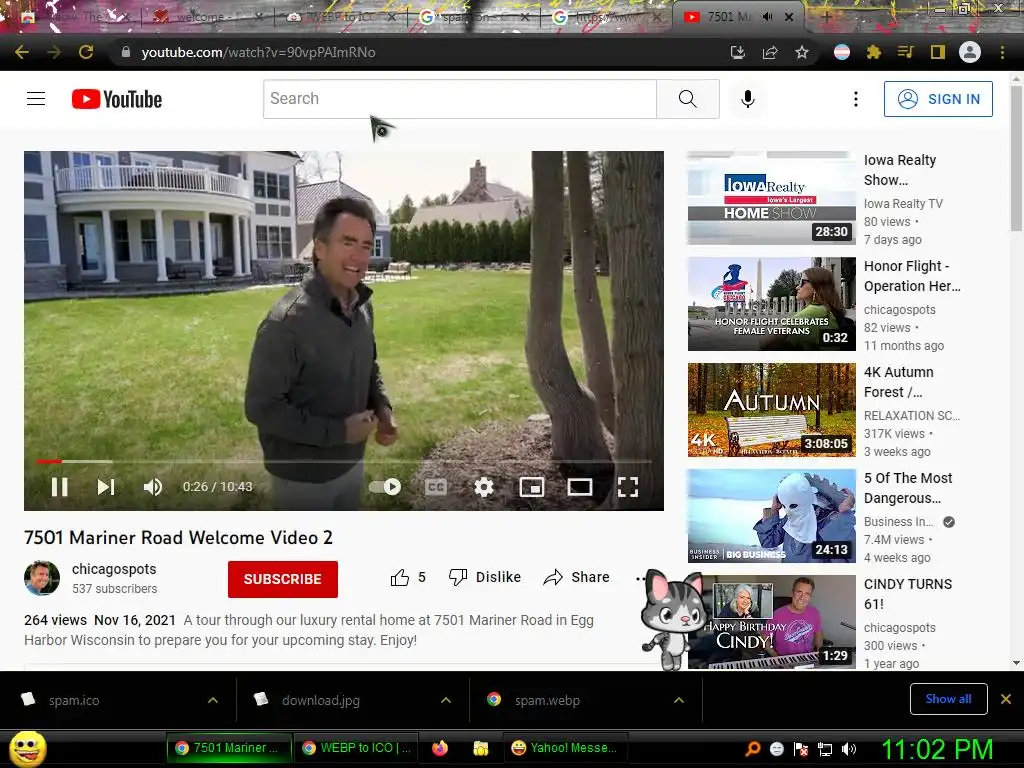Open the smiley Start button
1024x768 pixels.
[x=28, y=748]
